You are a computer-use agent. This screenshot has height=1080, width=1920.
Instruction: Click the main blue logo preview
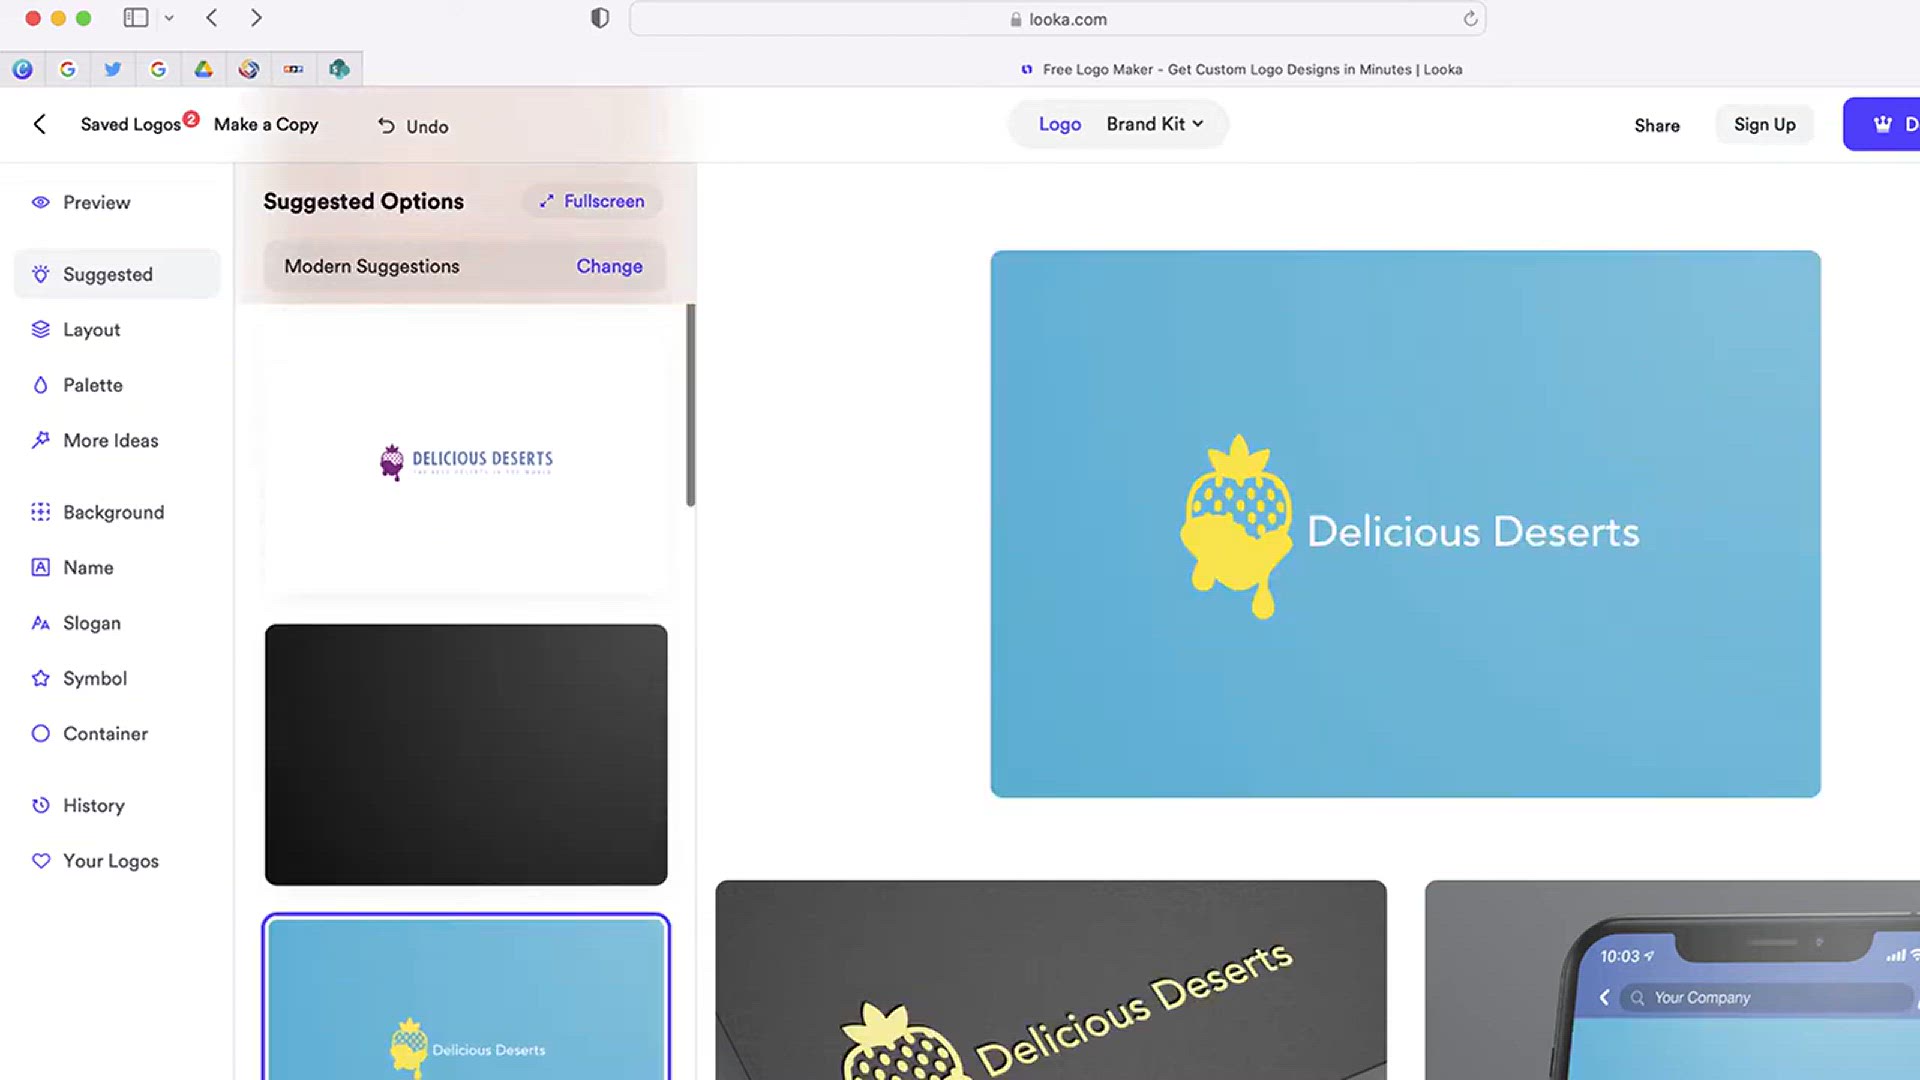point(1405,524)
